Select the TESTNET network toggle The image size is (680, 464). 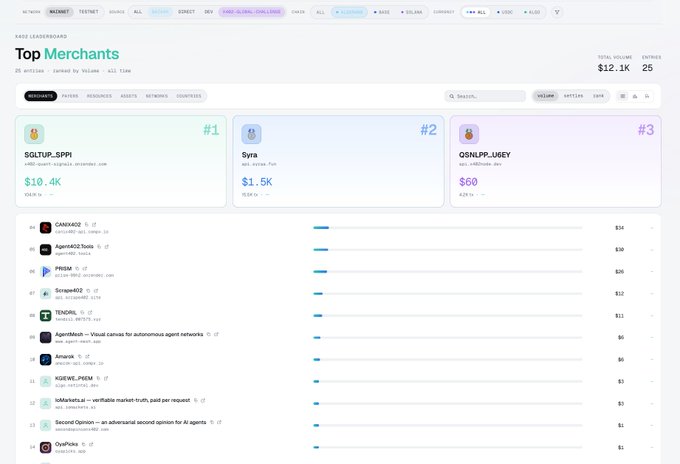88,12
